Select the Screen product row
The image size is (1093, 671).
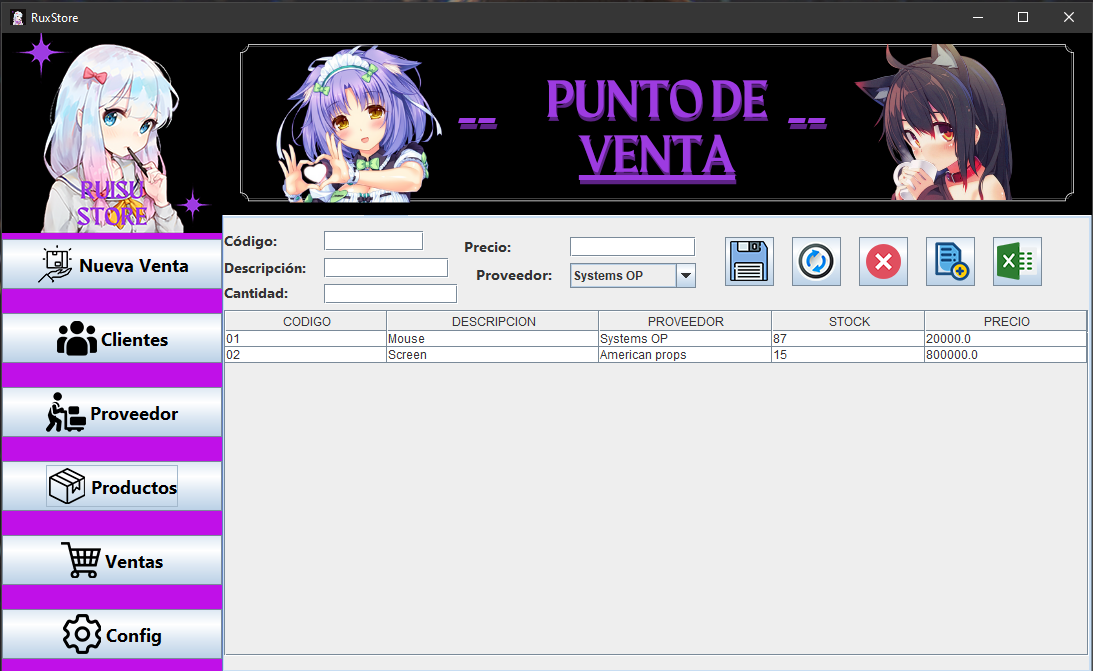coord(490,355)
